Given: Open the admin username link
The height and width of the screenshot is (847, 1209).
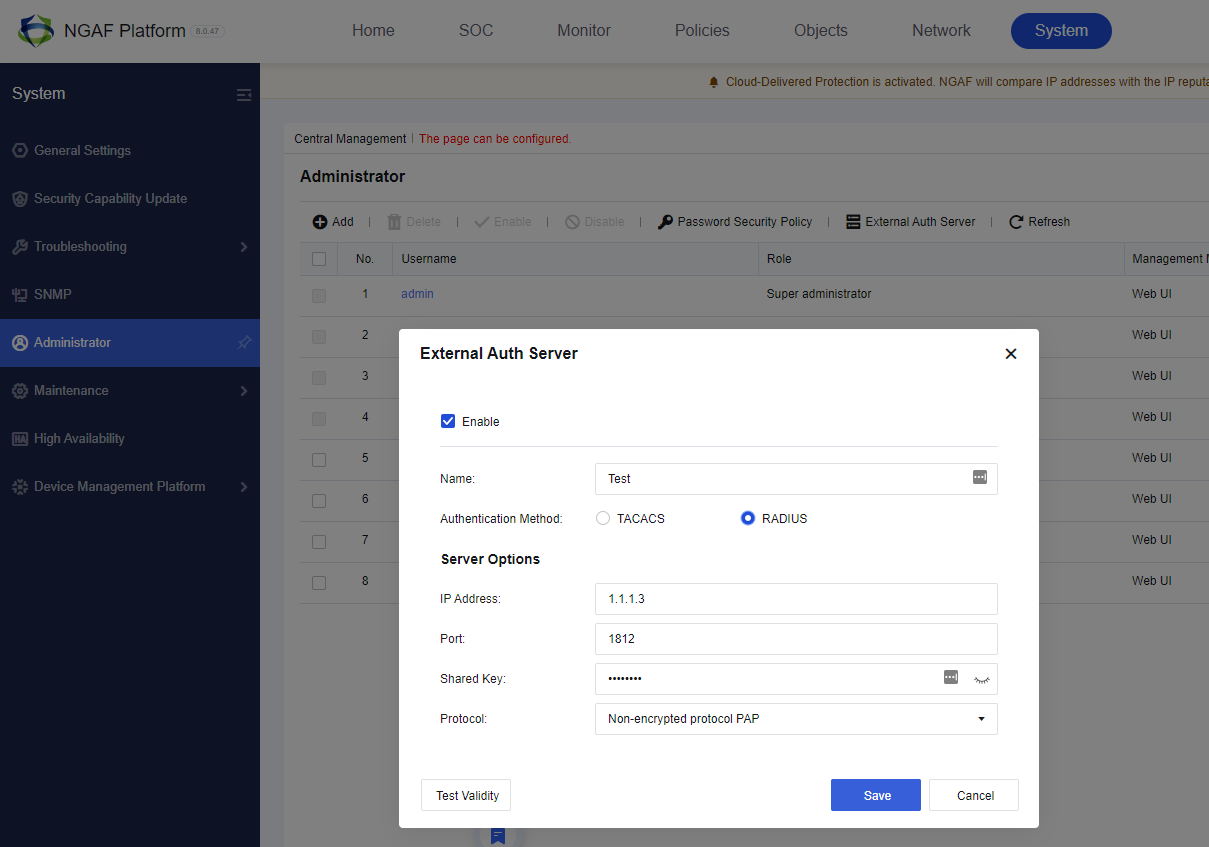Looking at the screenshot, I should pyautogui.click(x=417, y=294).
